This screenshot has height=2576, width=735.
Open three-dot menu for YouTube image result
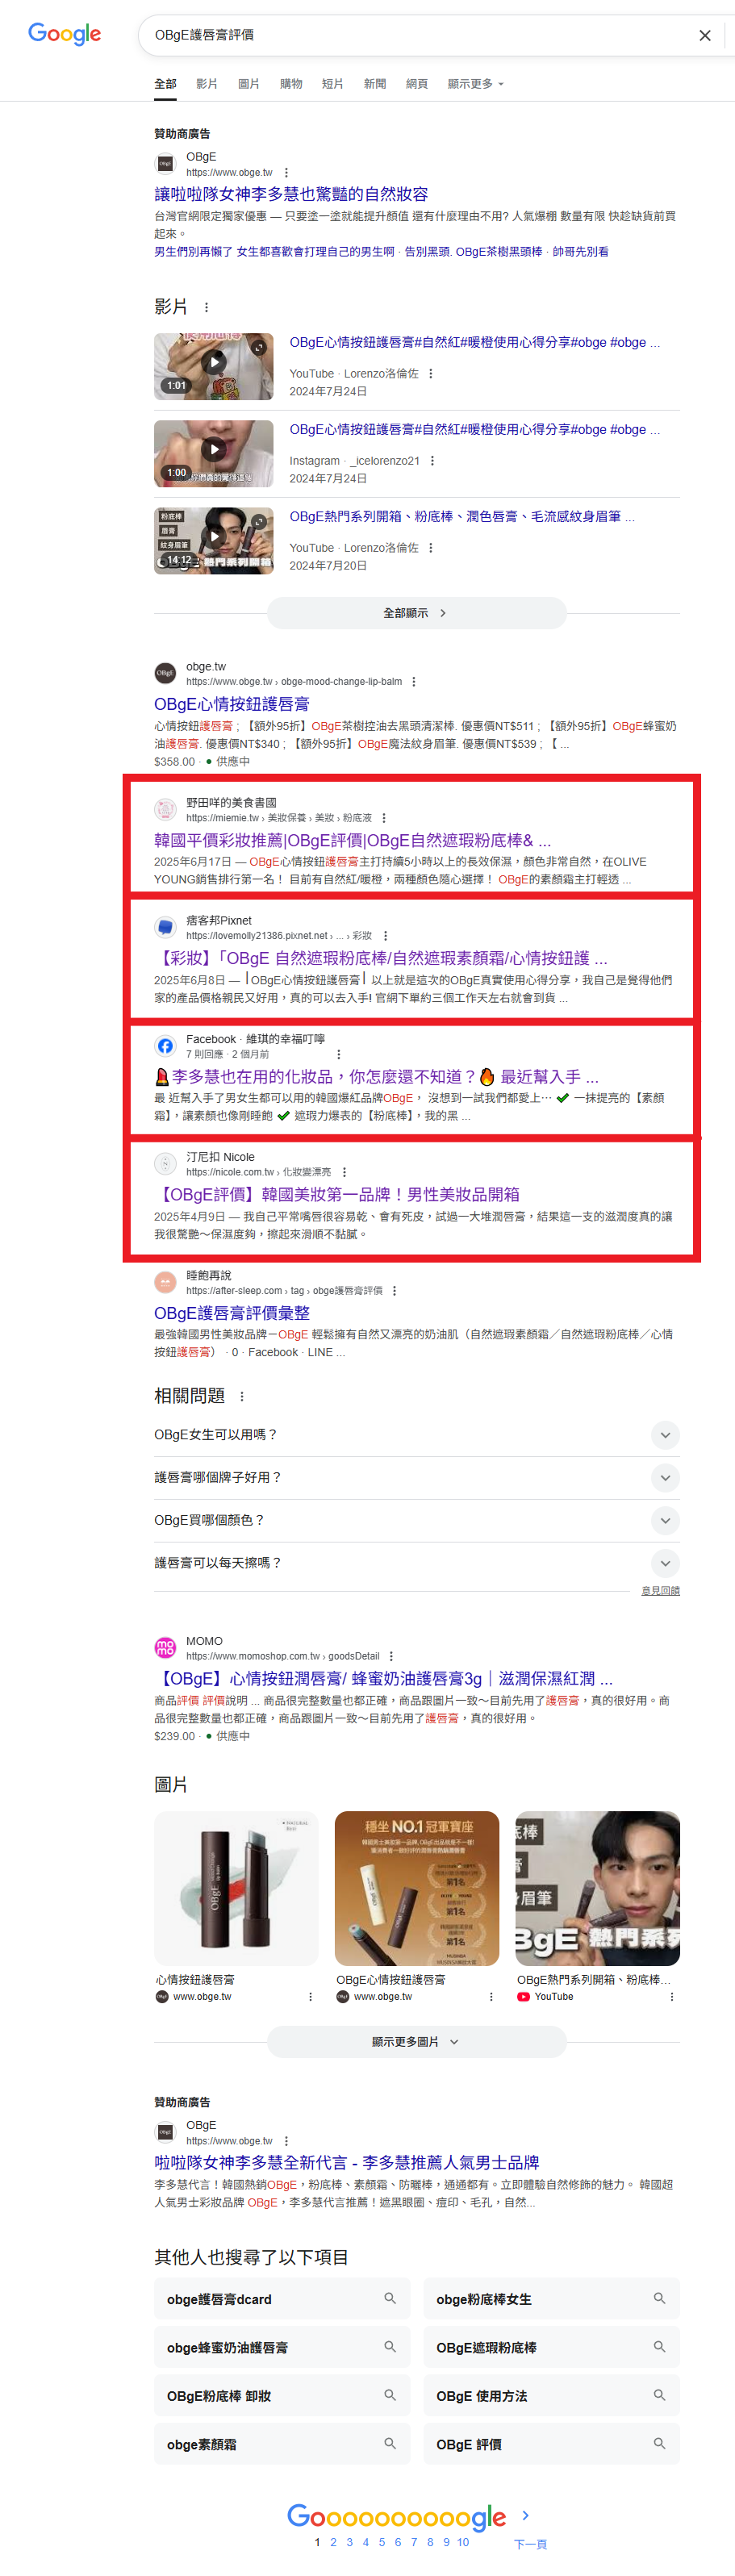pyautogui.click(x=671, y=1996)
